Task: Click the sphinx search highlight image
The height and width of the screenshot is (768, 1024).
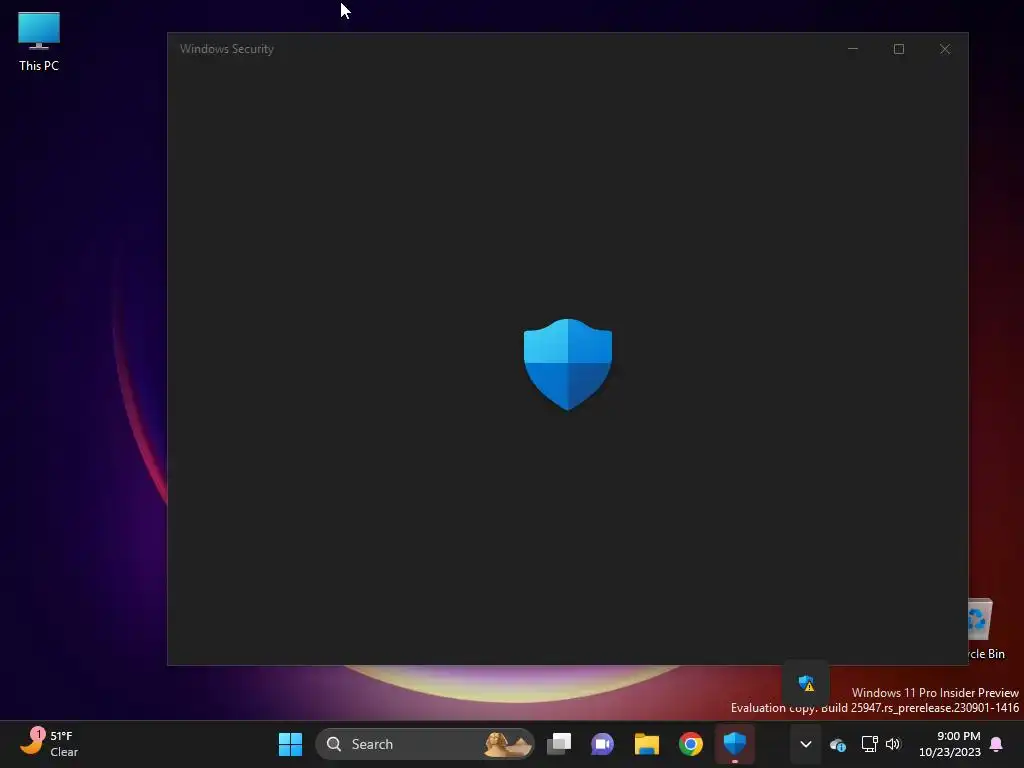Action: pyautogui.click(x=507, y=744)
